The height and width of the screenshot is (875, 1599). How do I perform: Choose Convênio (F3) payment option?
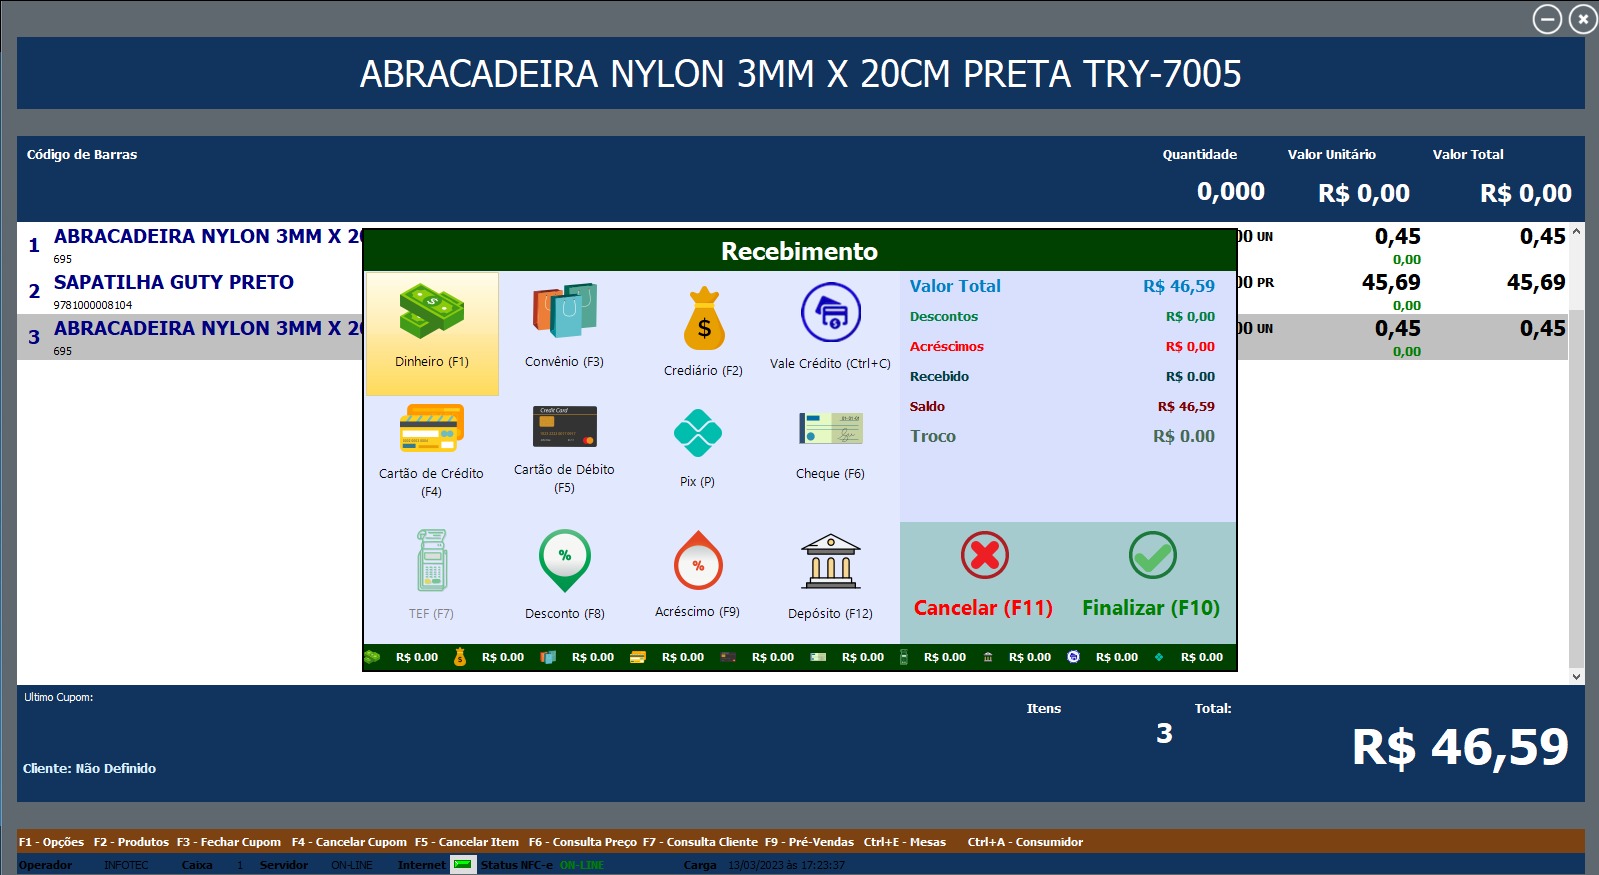(565, 326)
